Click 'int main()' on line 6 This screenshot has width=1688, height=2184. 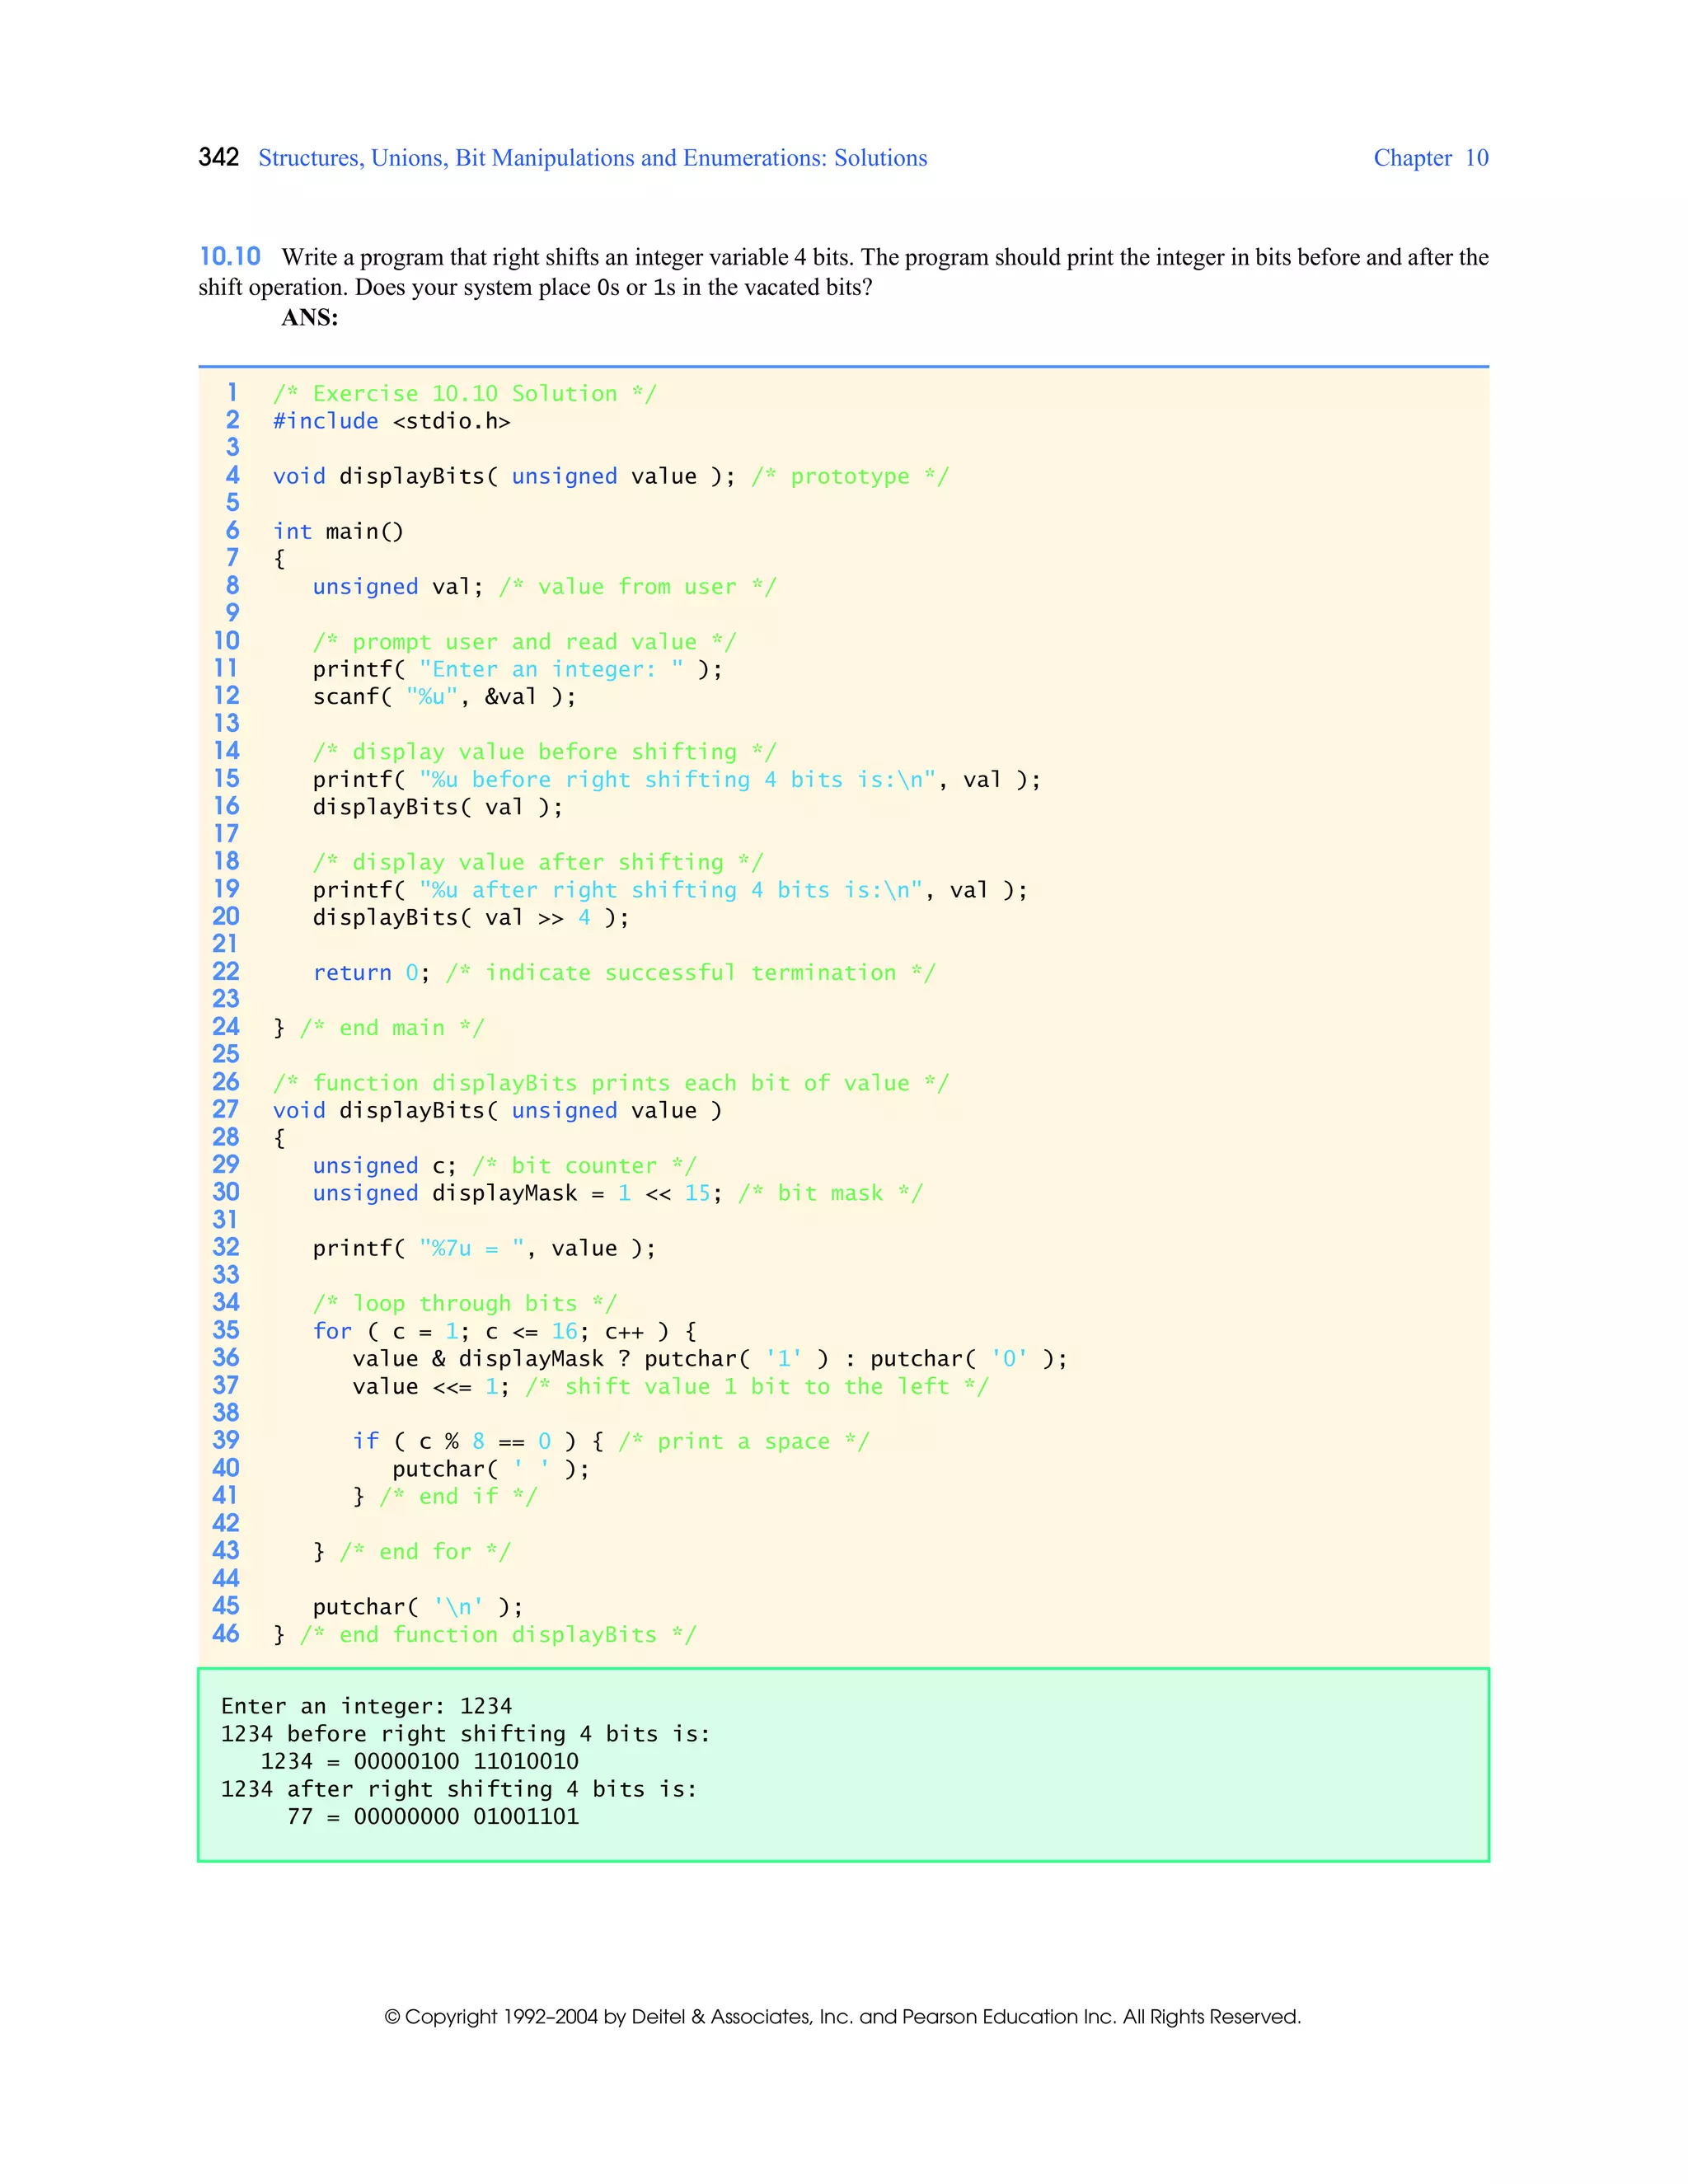click(x=338, y=531)
